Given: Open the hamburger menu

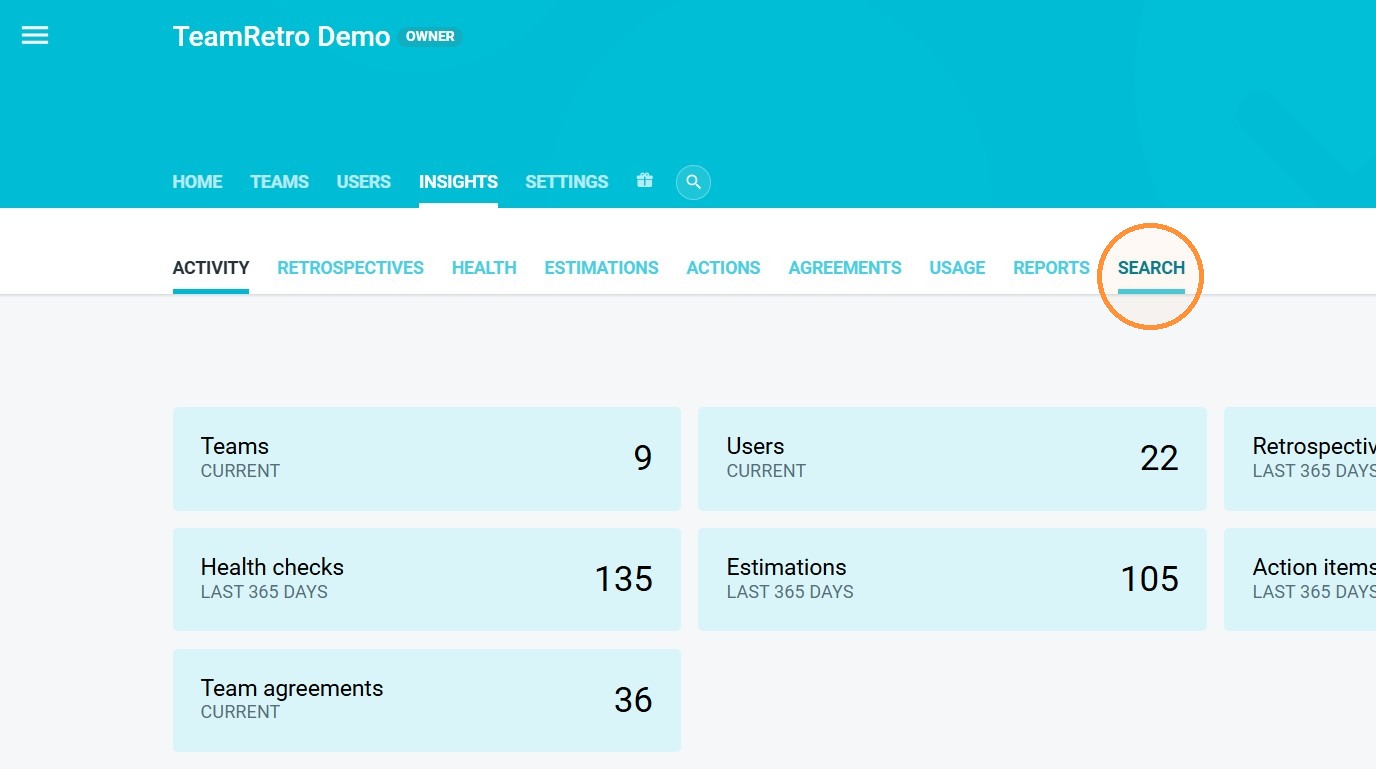Looking at the screenshot, I should click(x=35, y=36).
